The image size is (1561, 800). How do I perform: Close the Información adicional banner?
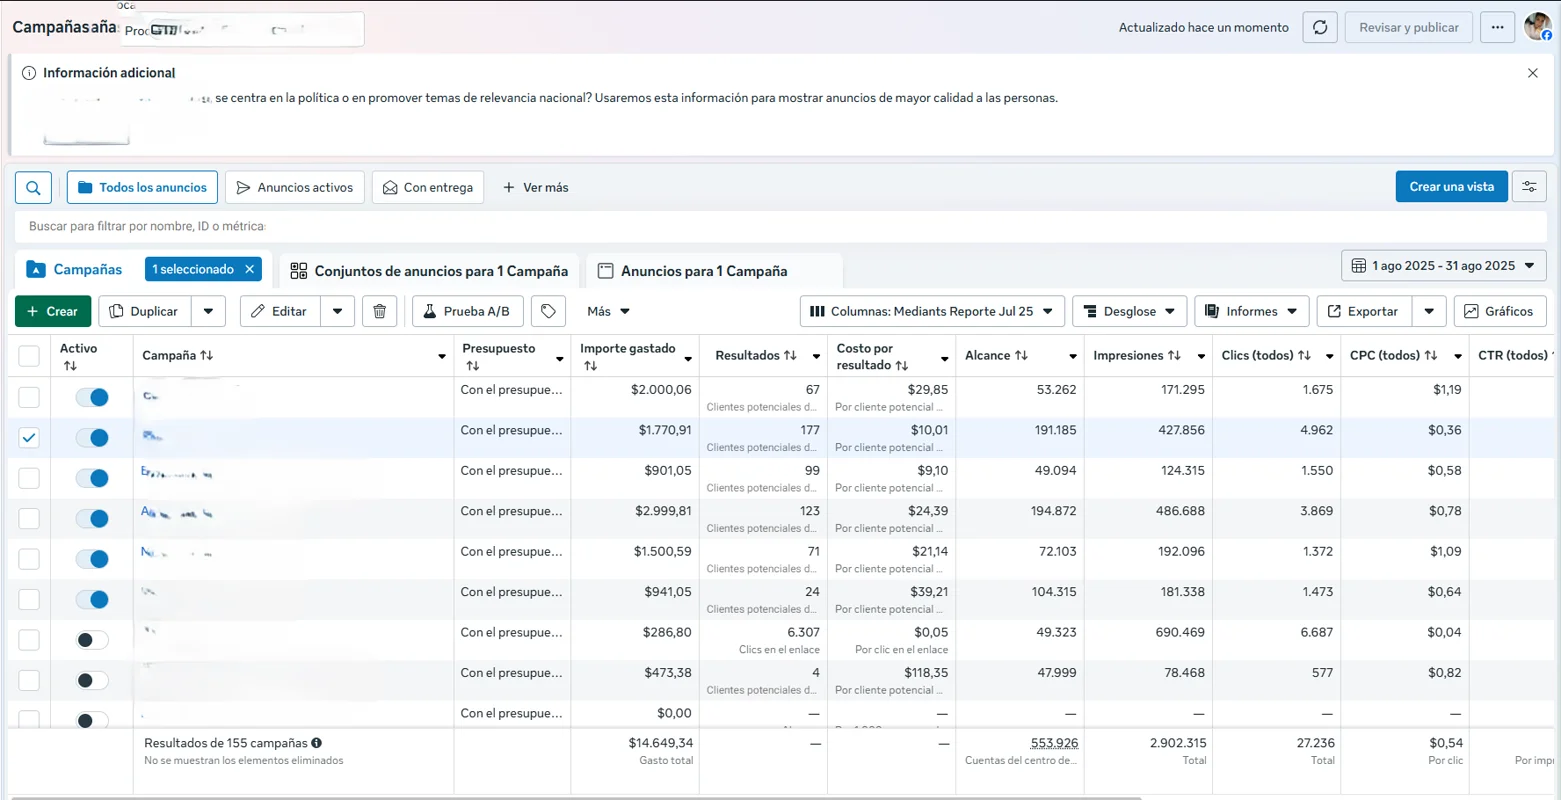(1532, 73)
